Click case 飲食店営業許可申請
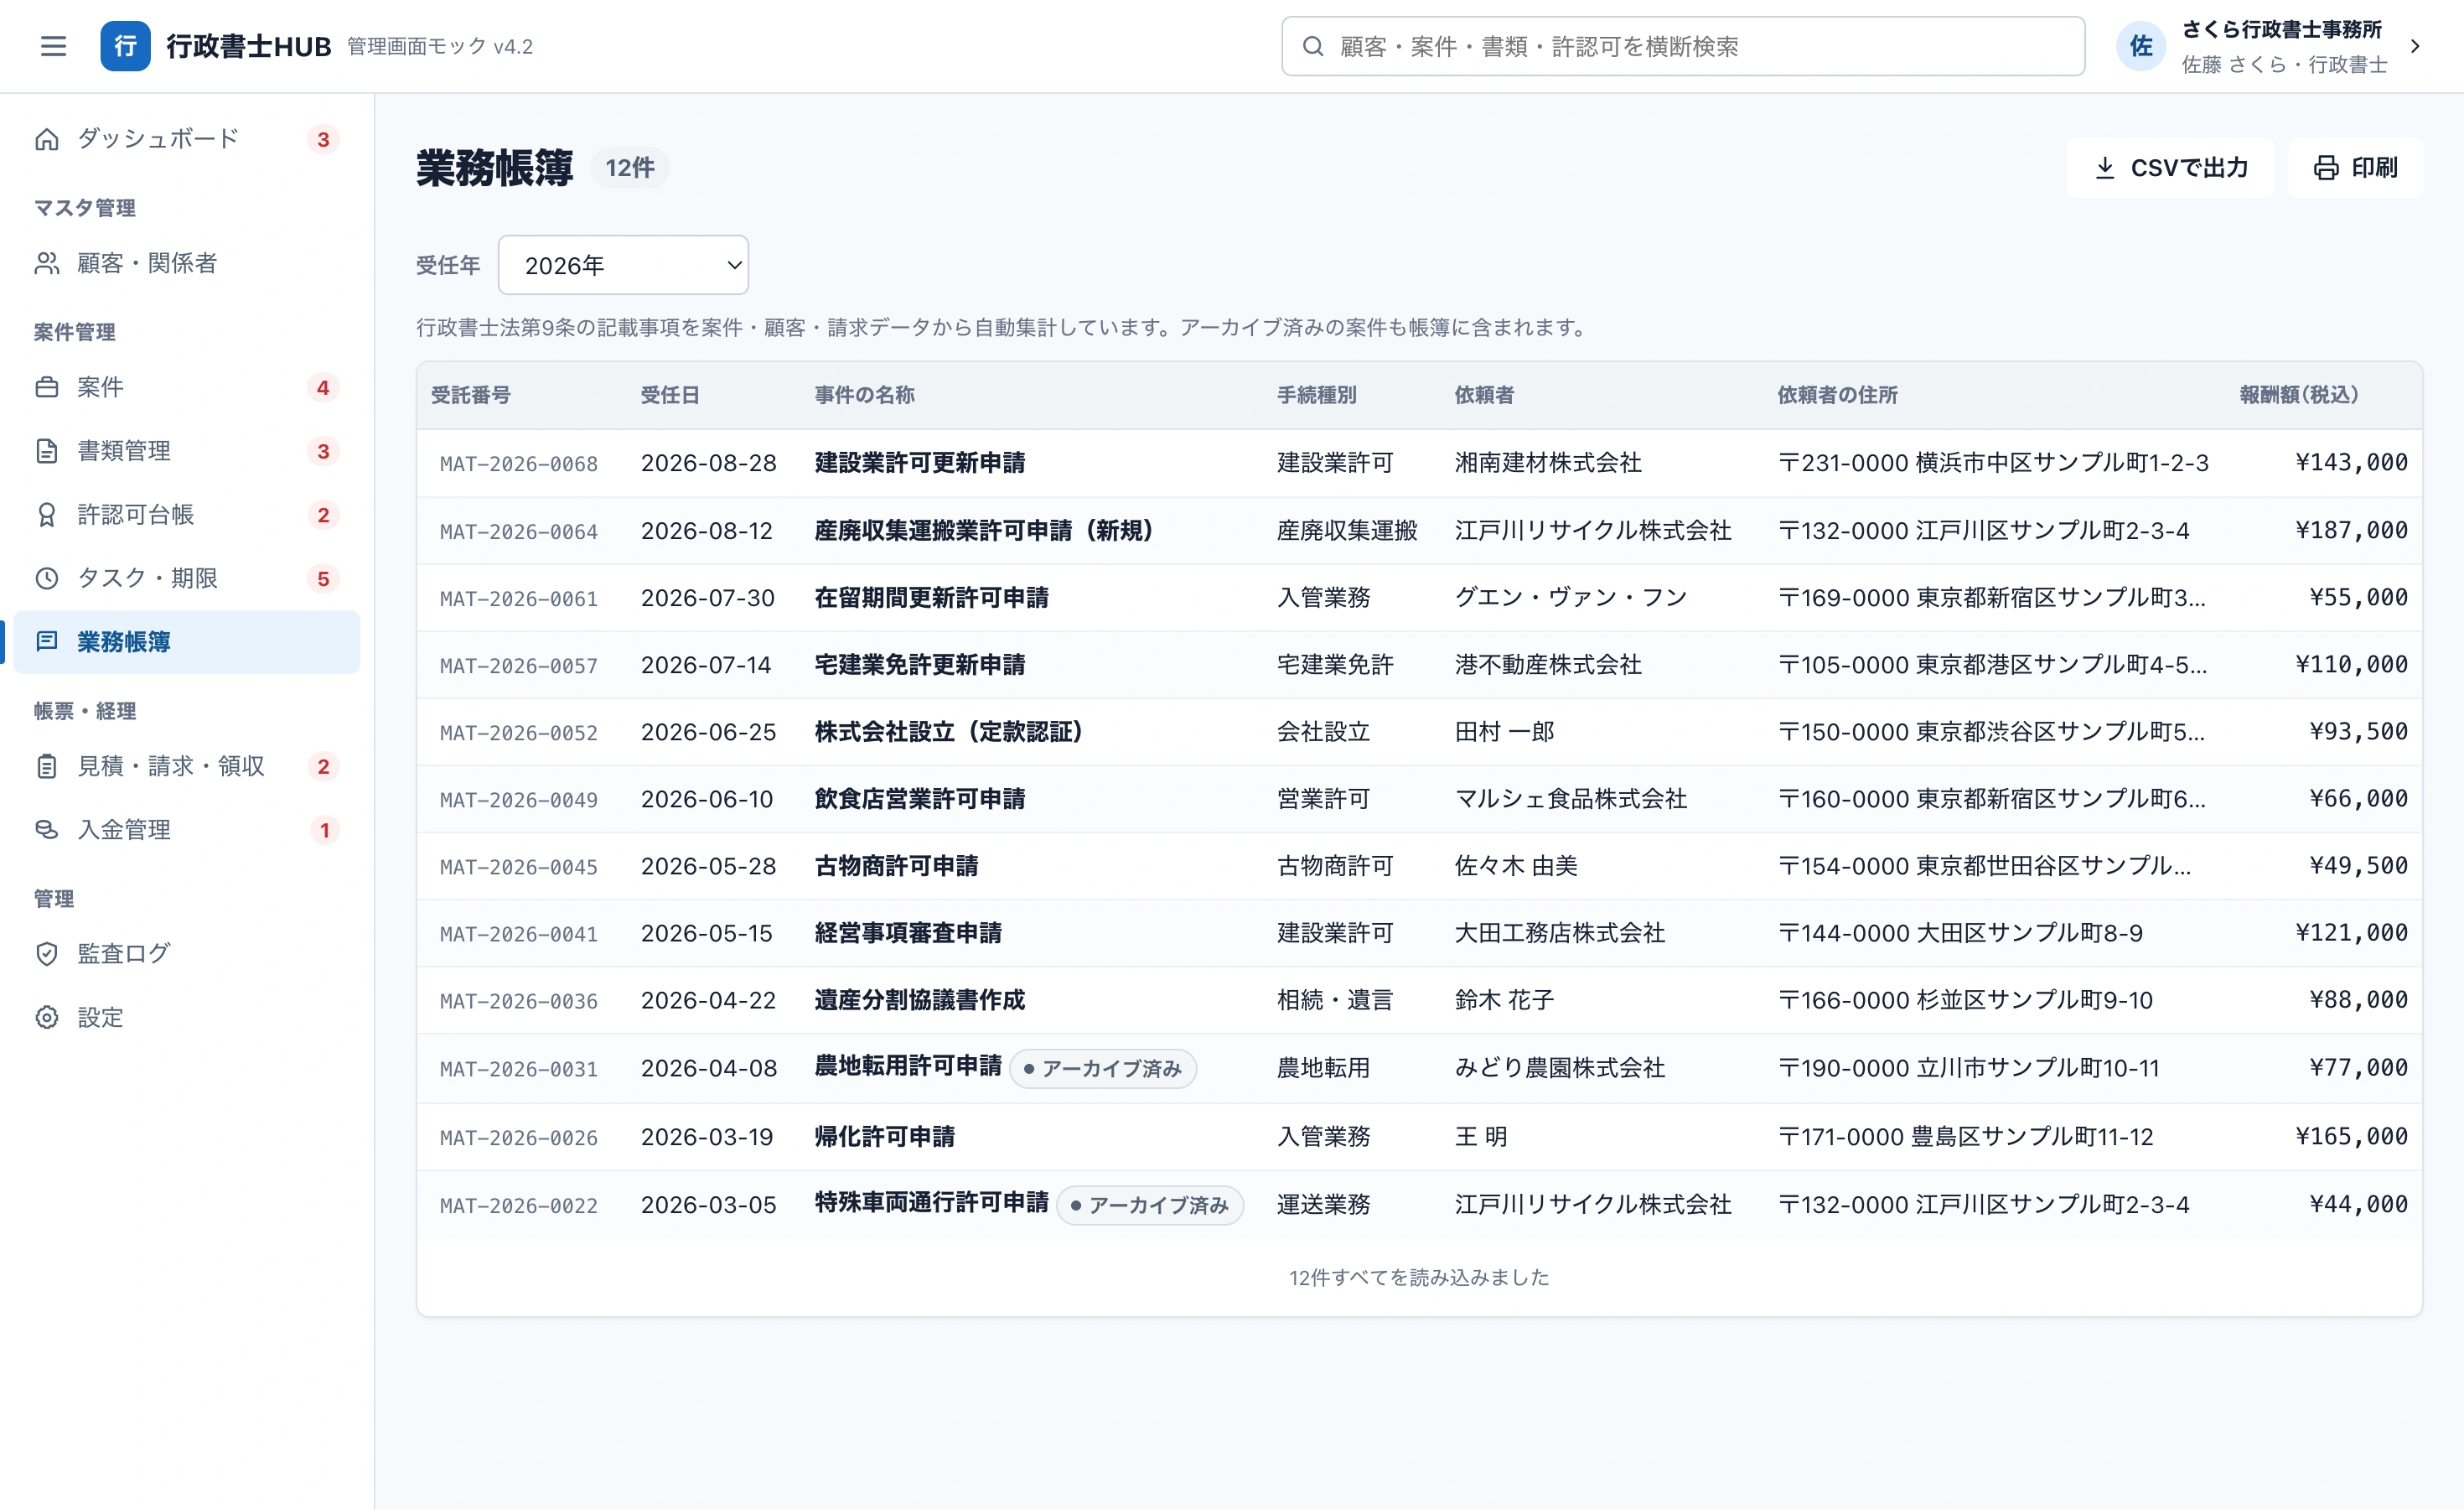 point(919,799)
